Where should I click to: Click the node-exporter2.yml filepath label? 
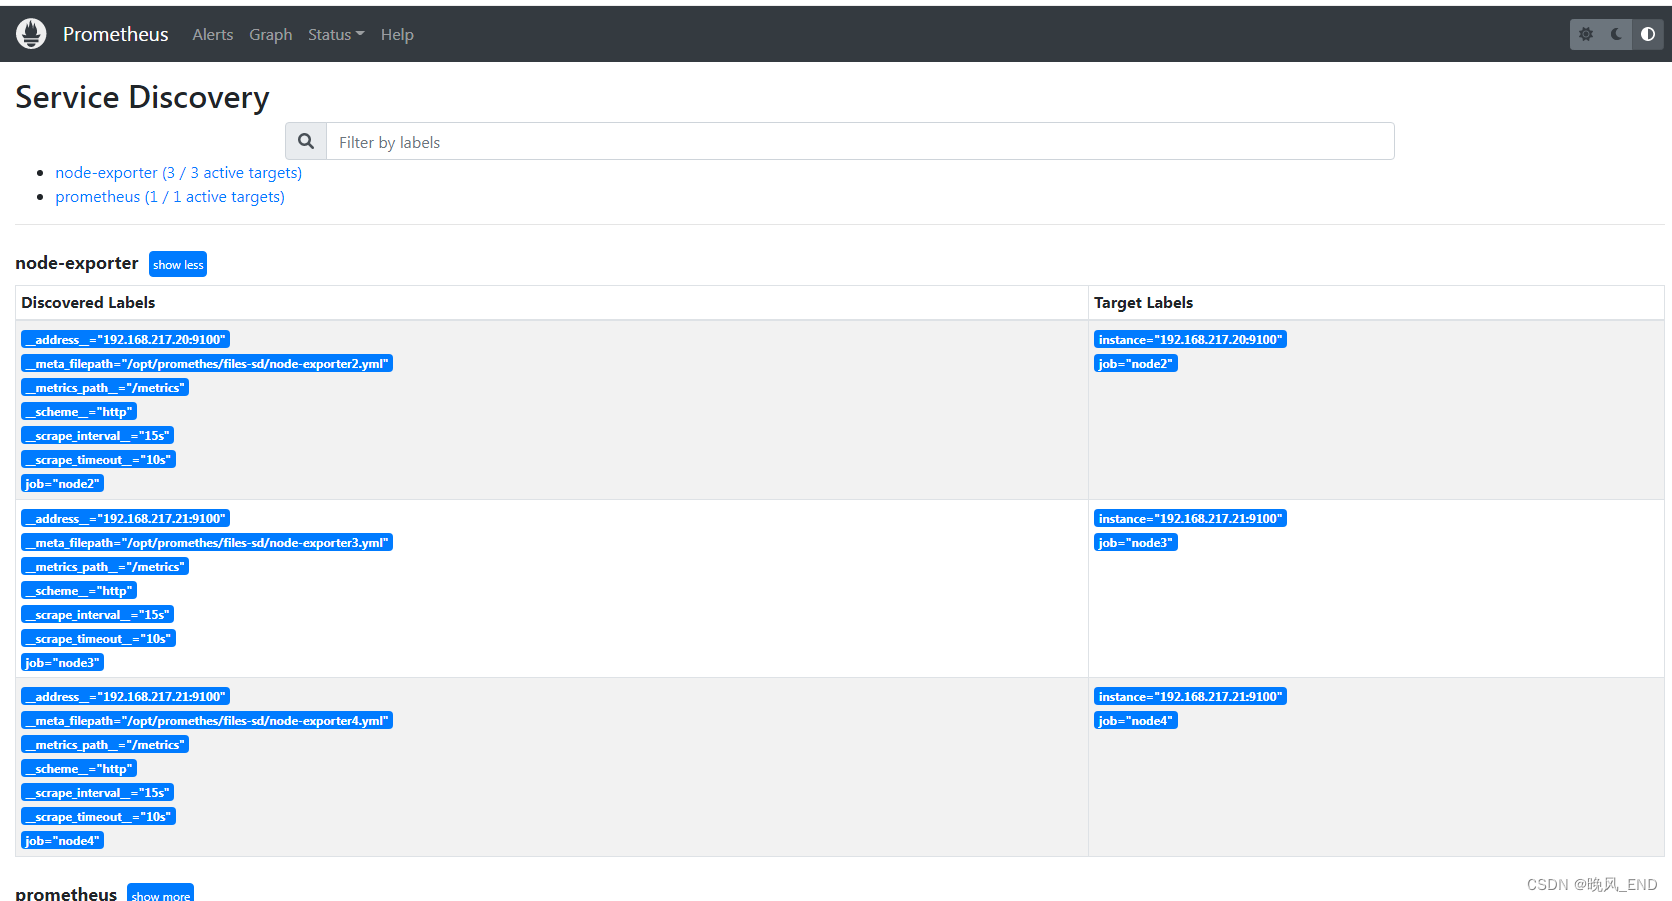[x=207, y=364]
